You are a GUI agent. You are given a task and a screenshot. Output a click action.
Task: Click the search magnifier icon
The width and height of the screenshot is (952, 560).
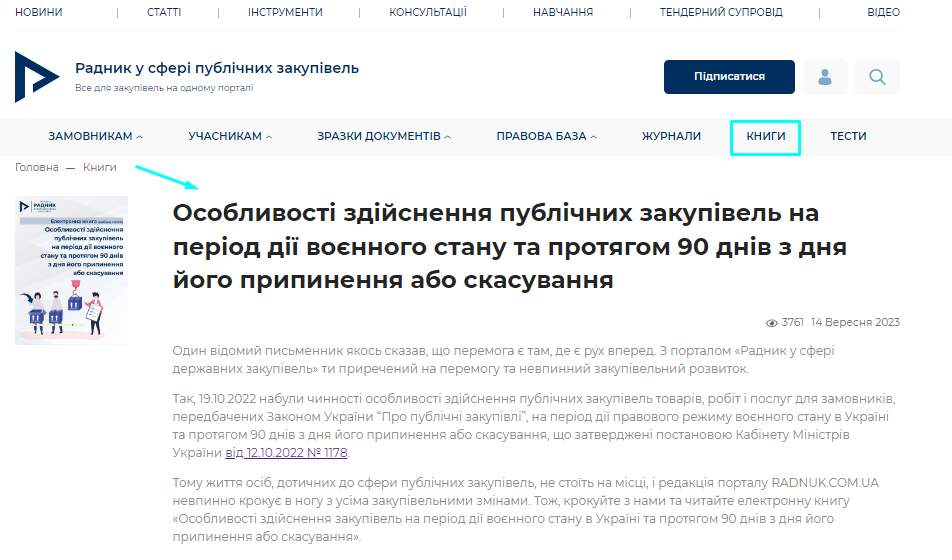(877, 77)
